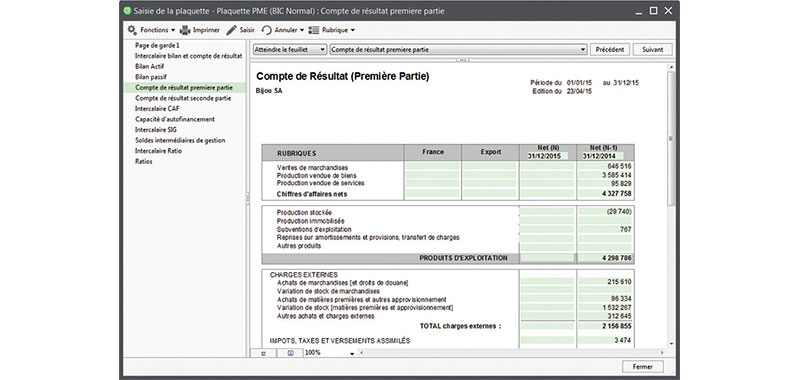
Task: Click the second page-view icon beside 100%
Action: [290, 353]
